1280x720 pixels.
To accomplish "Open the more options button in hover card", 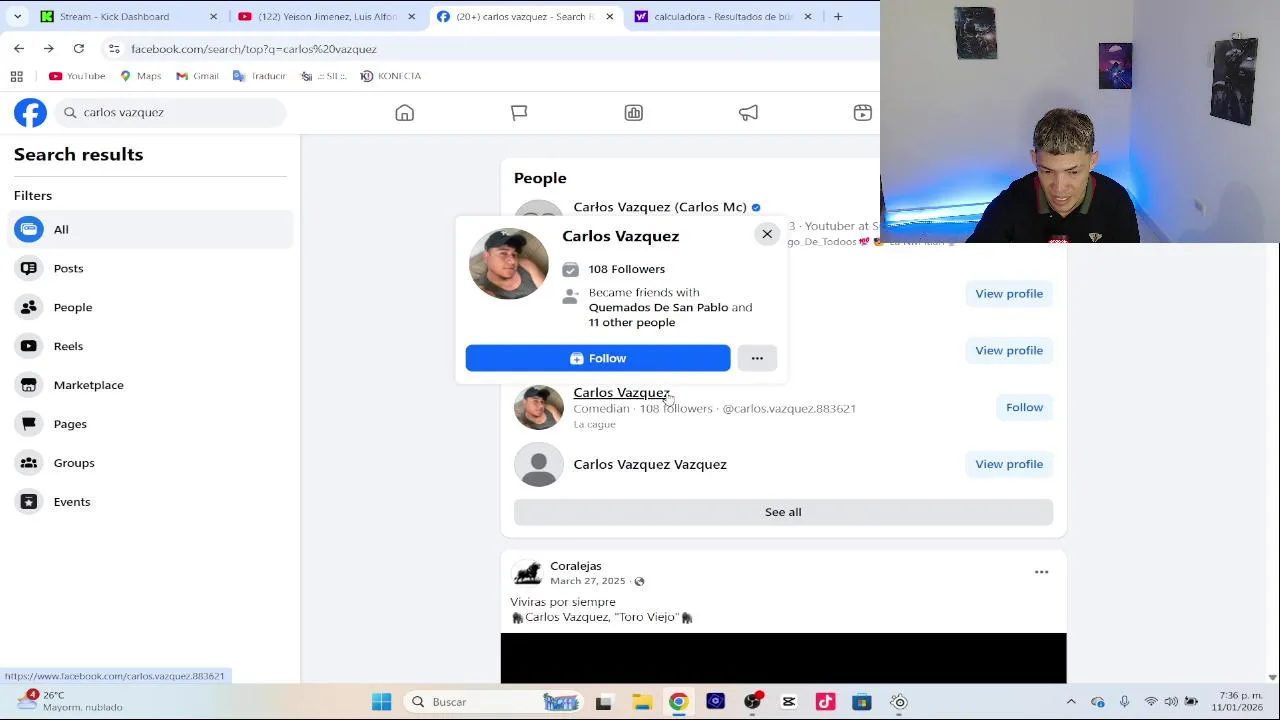I will 757,358.
